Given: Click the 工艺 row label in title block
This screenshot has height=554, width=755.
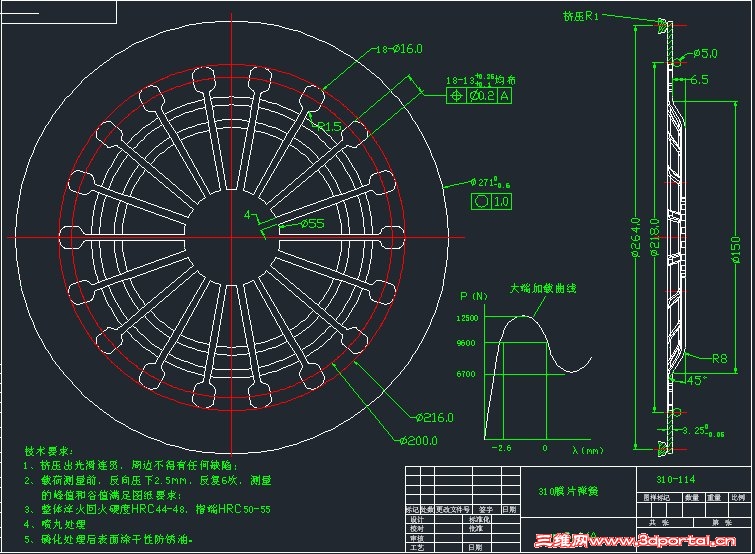Looking at the screenshot, I should (x=417, y=547).
